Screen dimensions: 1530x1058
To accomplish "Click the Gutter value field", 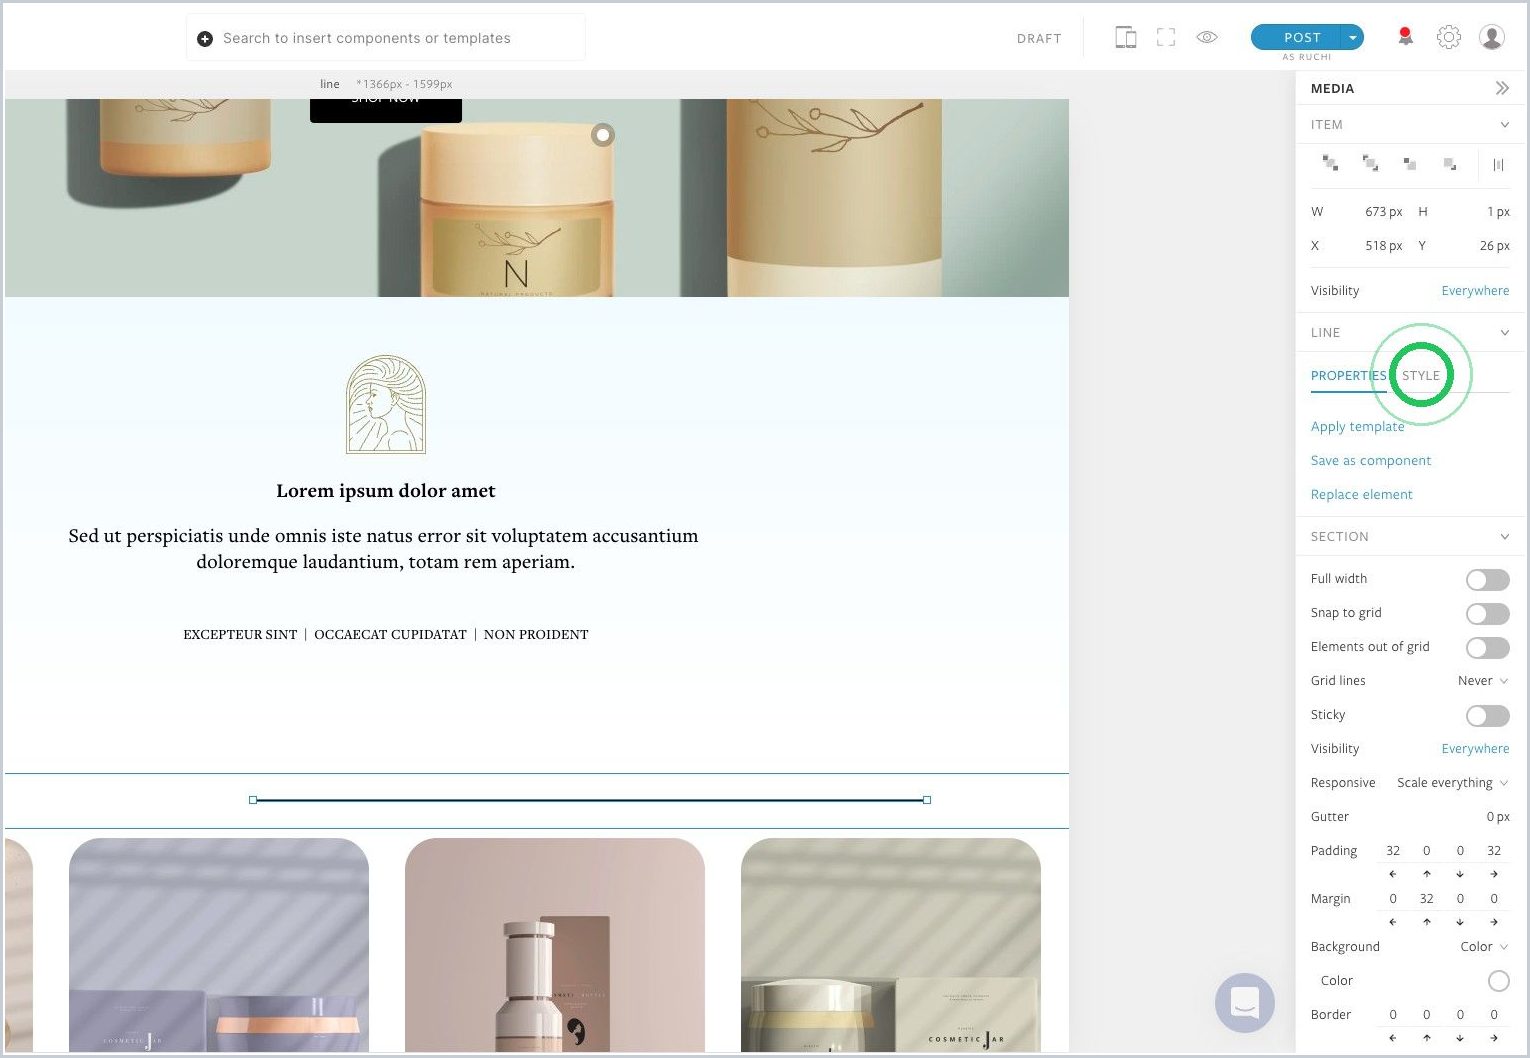I will (1496, 817).
